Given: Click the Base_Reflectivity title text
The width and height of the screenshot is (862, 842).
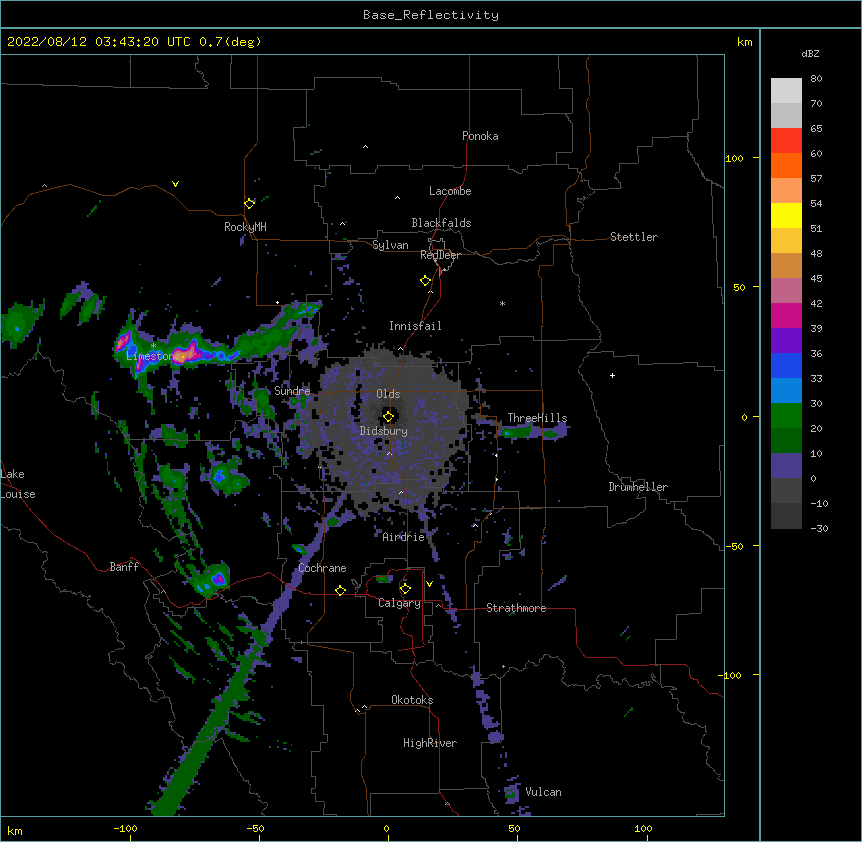Looking at the screenshot, I should 431,15.
